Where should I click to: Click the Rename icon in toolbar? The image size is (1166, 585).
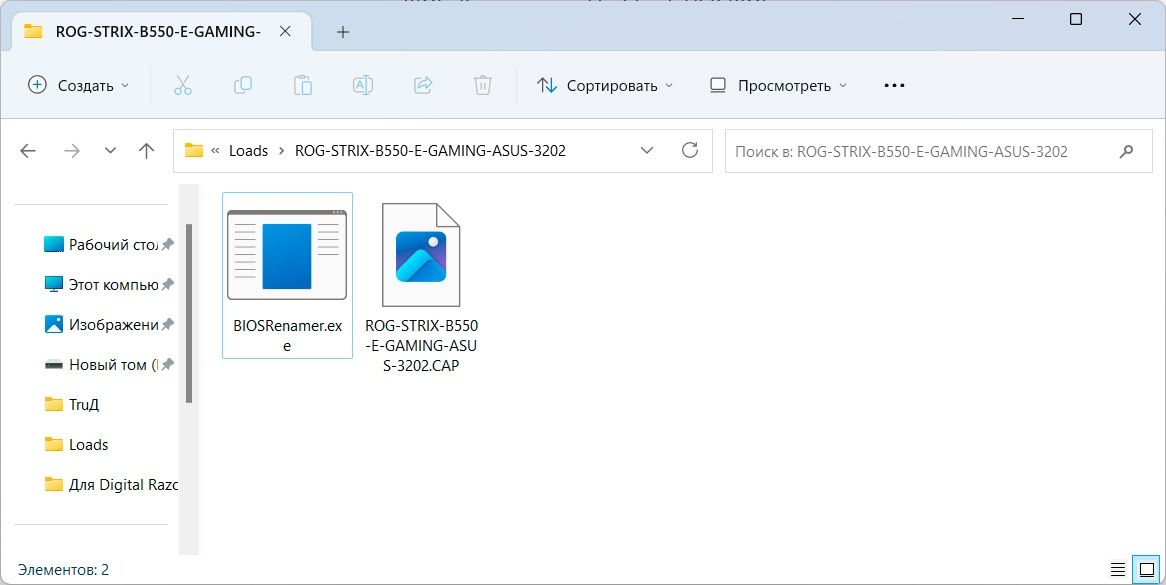pyautogui.click(x=362, y=86)
